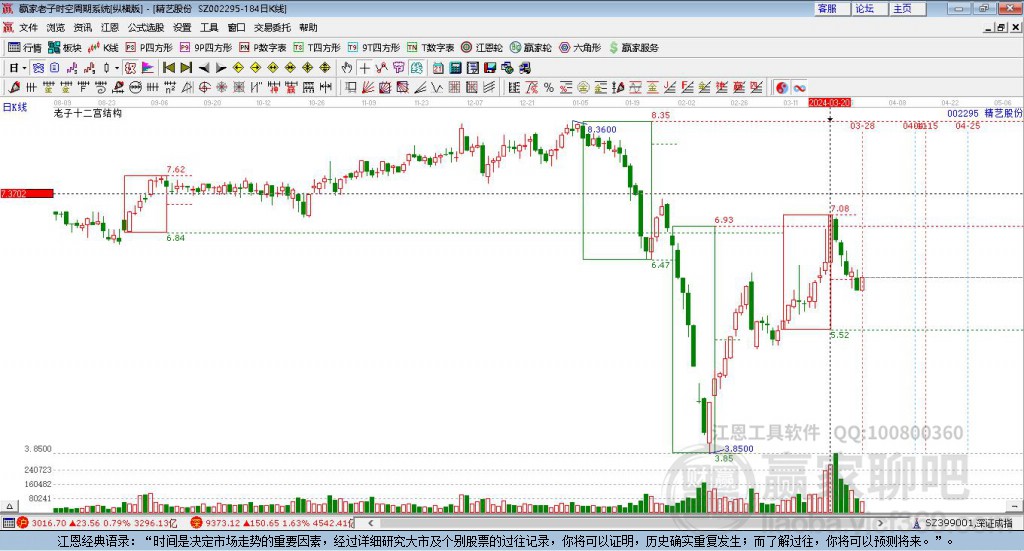This screenshot has width=1024, height=551.
Task: Select the protractor angle tool
Action: pyautogui.click(x=187, y=87)
